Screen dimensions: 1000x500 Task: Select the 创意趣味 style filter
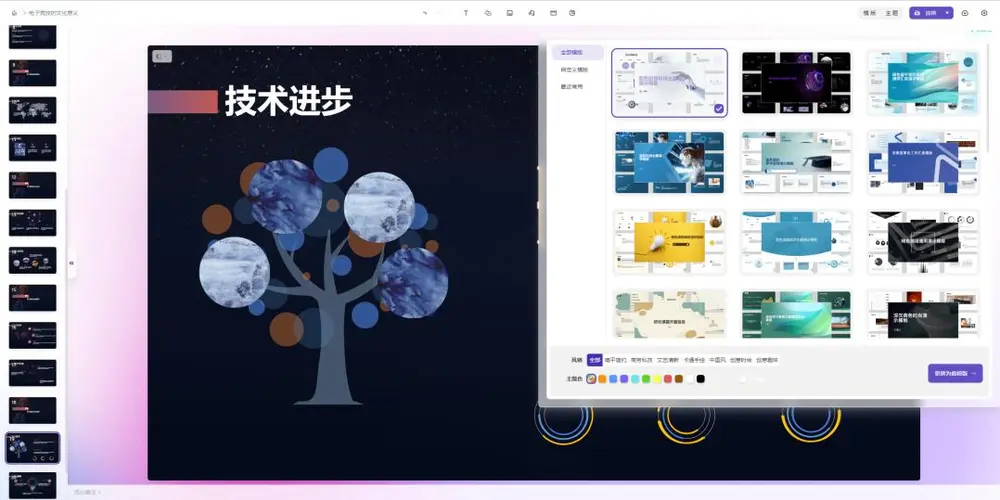tap(767, 360)
